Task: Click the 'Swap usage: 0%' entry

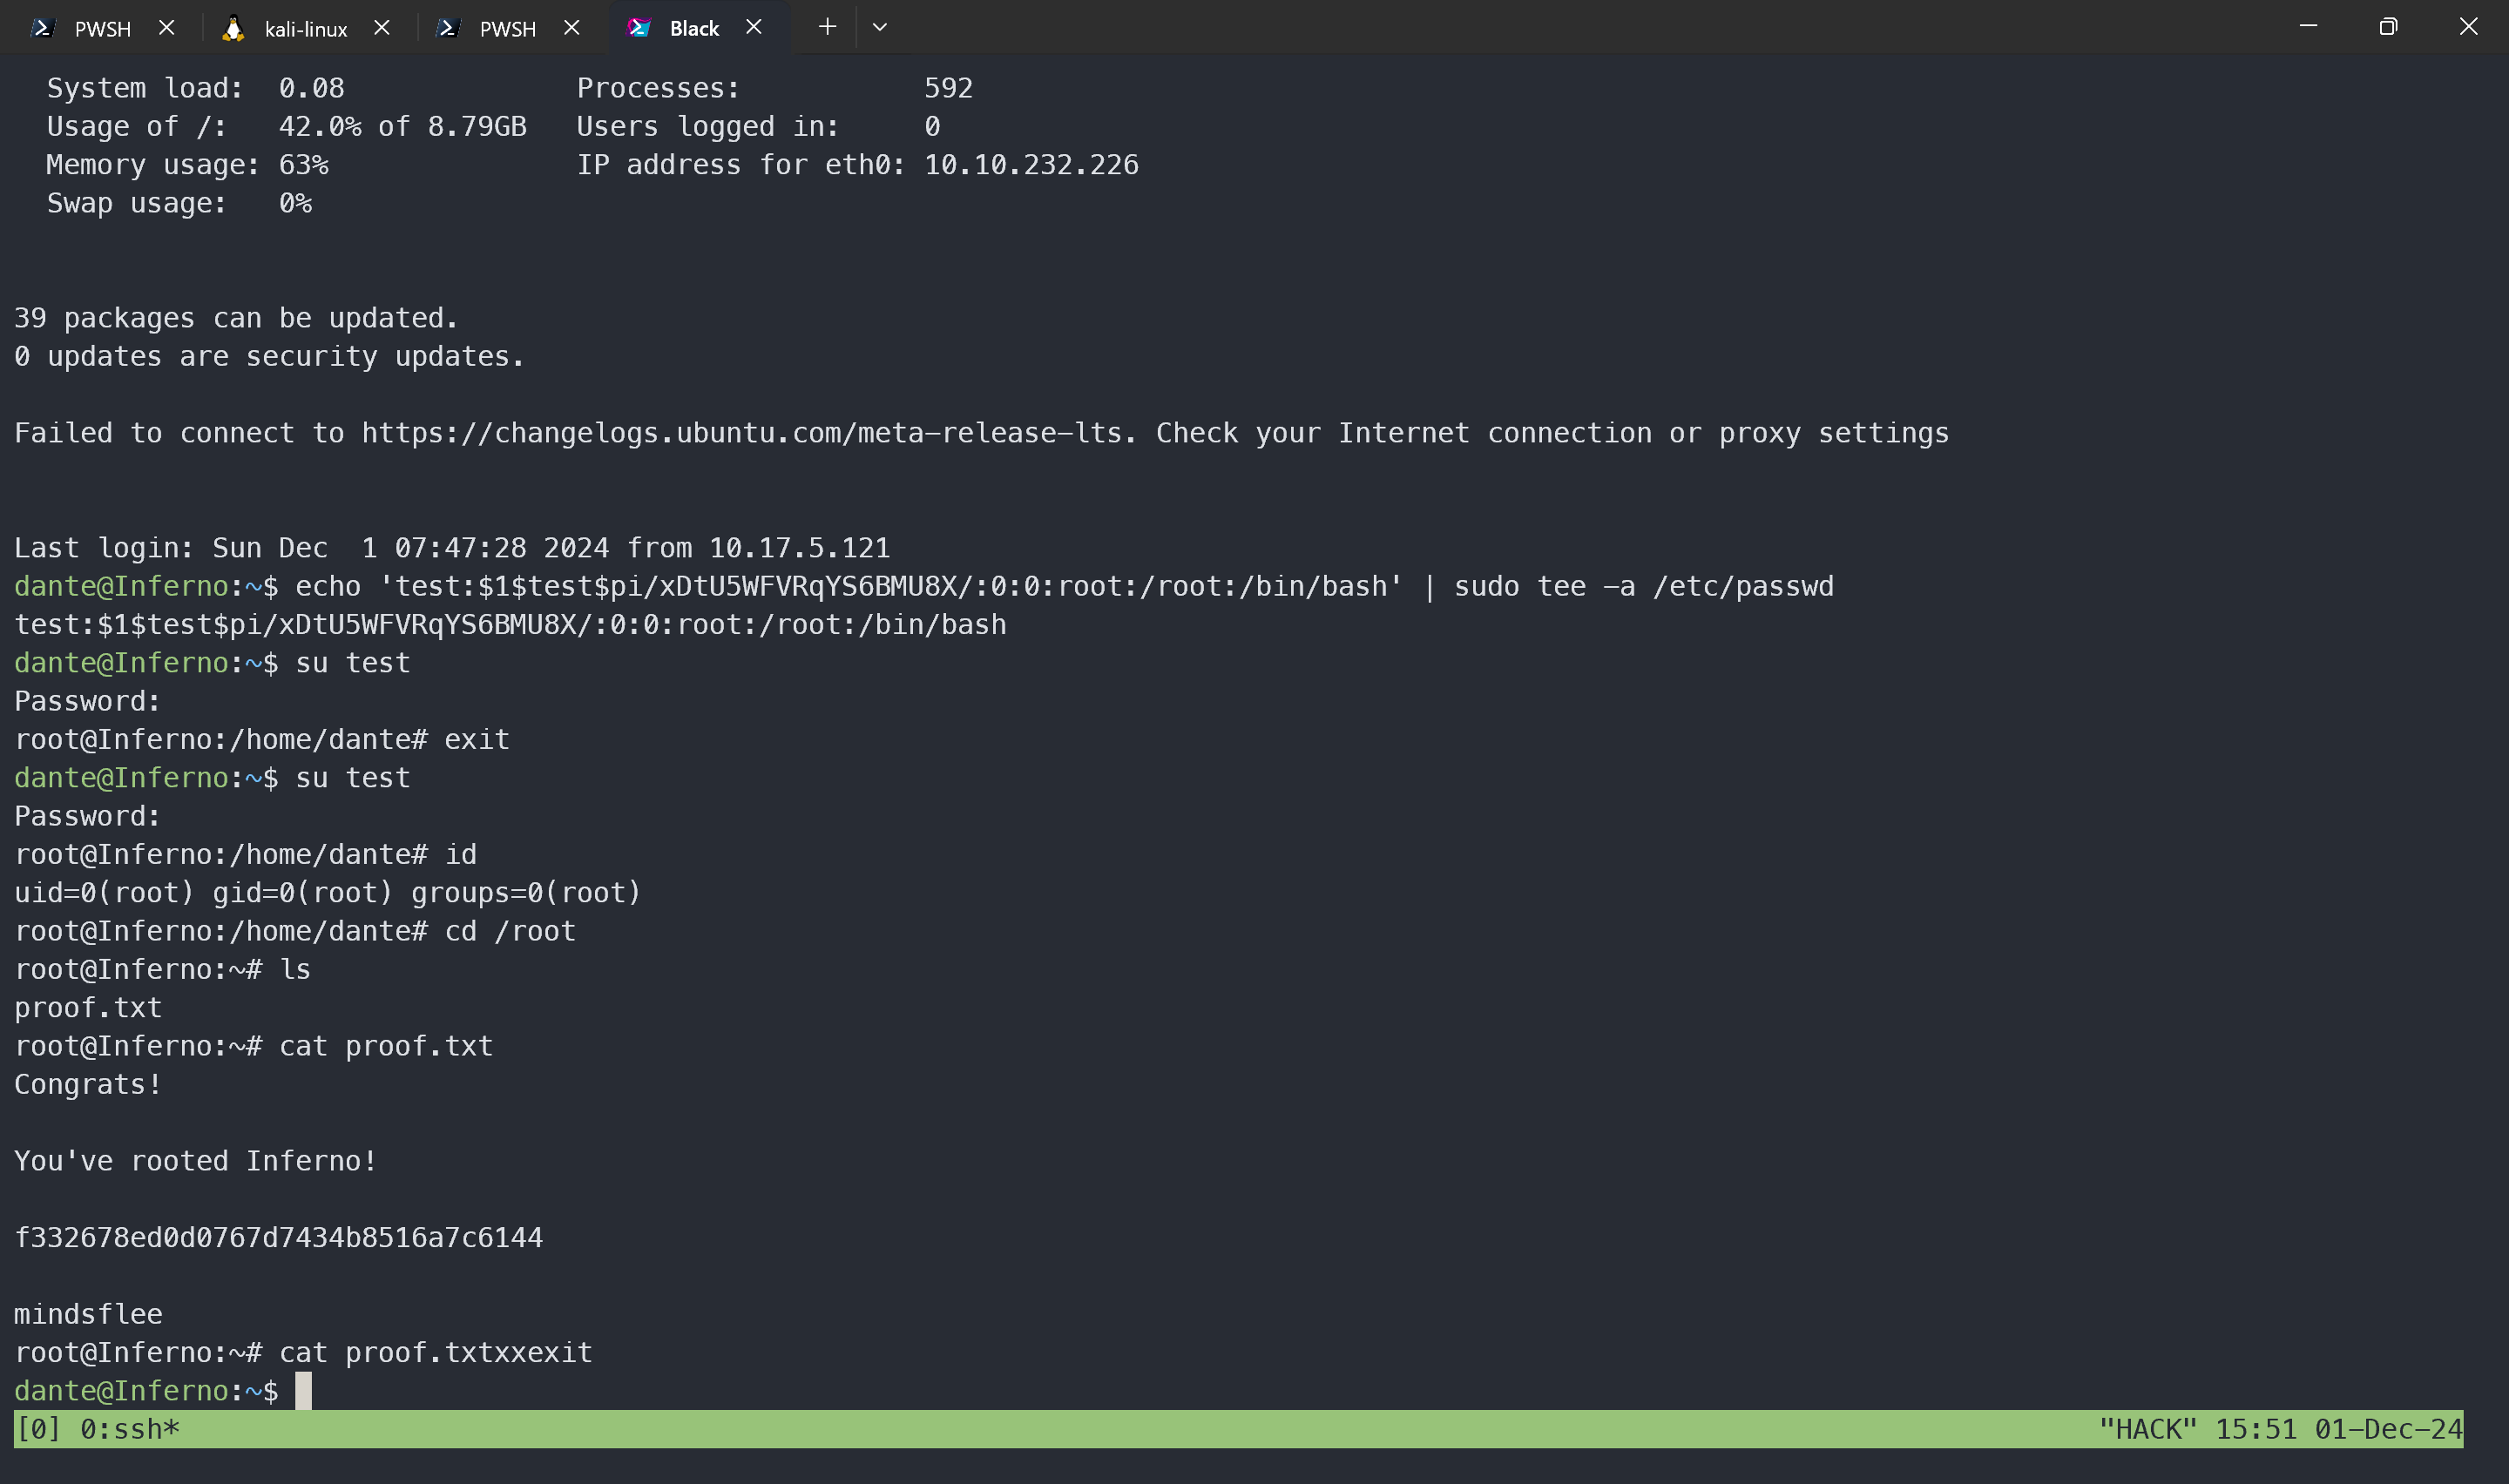Action: pos(179,203)
